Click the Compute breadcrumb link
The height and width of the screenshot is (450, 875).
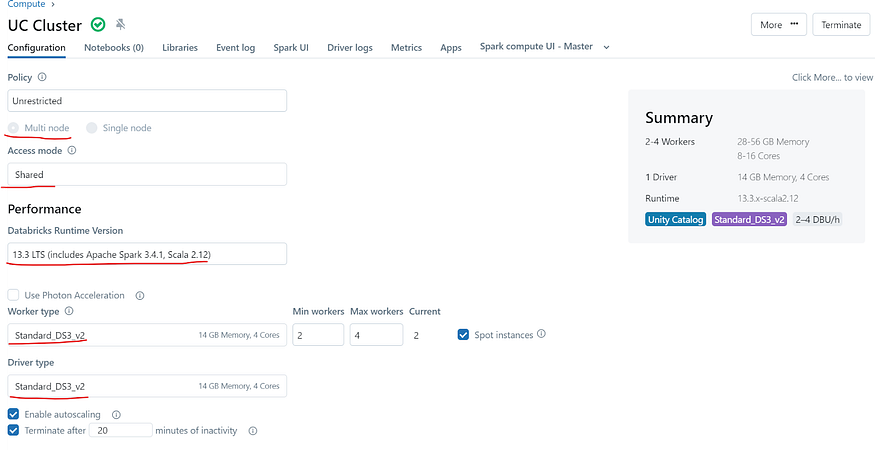click(x=26, y=4)
